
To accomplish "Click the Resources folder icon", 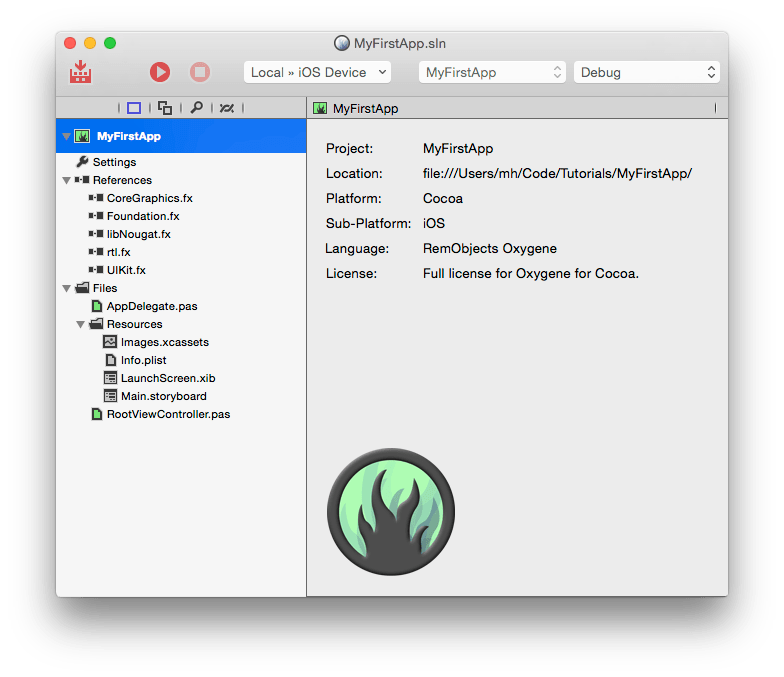I will point(96,324).
